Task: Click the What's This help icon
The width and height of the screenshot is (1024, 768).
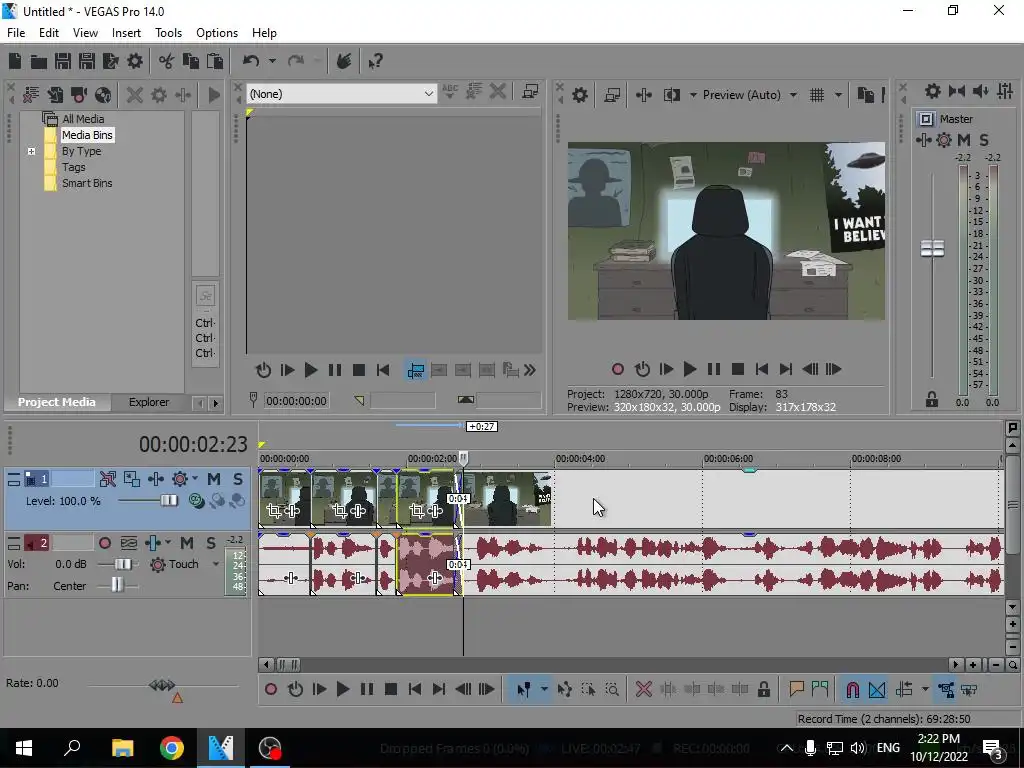Action: click(x=376, y=61)
